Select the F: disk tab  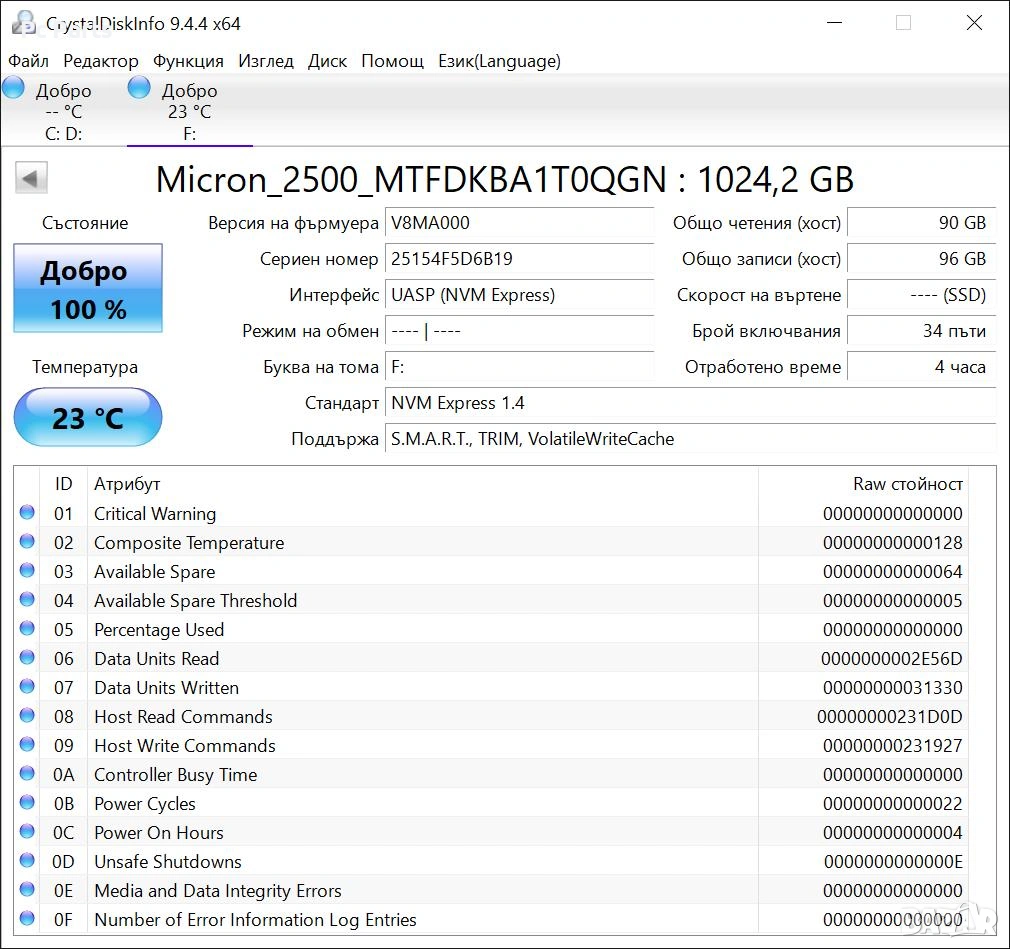coord(189,112)
